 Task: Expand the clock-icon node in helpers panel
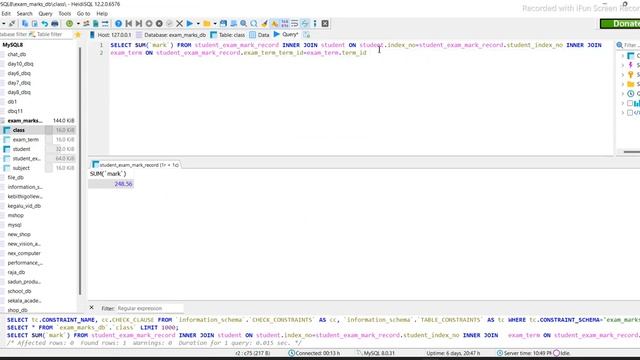(623, 94)
